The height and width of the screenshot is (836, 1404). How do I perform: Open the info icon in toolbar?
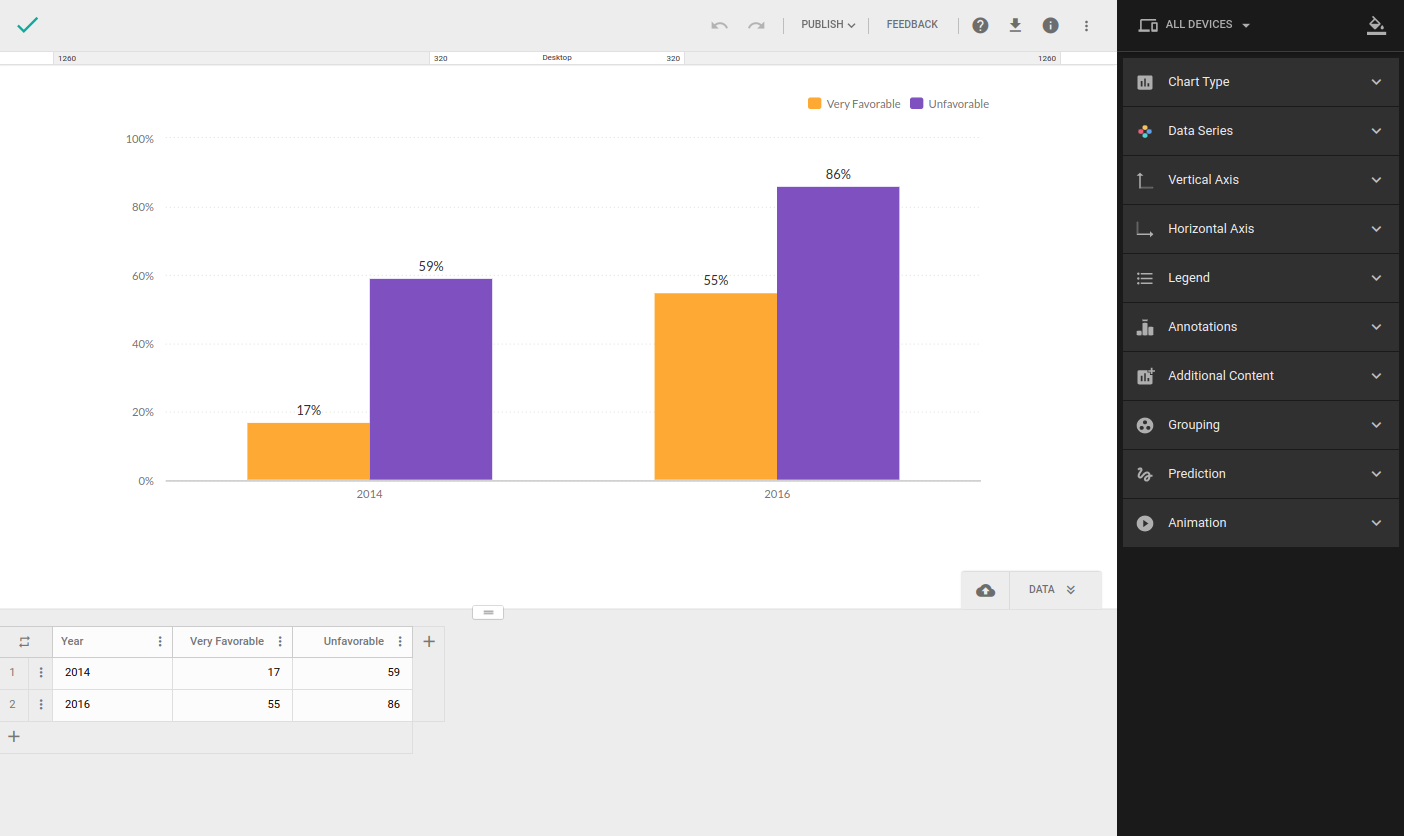pyautogui.click(x=1050, y=25)
